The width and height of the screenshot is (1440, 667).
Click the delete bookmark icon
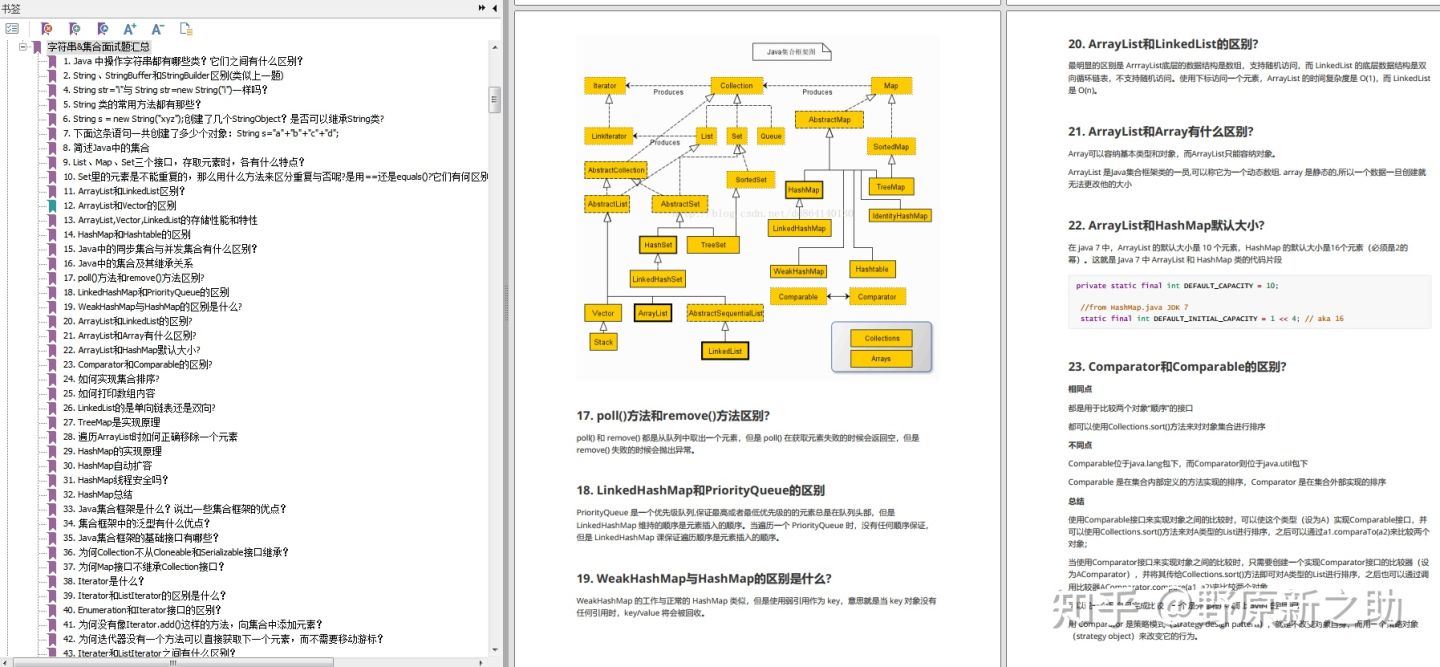[x=46, y=29]
